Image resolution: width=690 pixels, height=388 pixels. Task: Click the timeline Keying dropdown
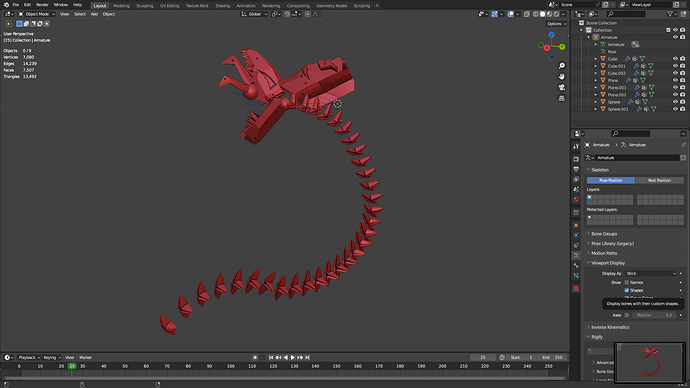pos(51,358)
